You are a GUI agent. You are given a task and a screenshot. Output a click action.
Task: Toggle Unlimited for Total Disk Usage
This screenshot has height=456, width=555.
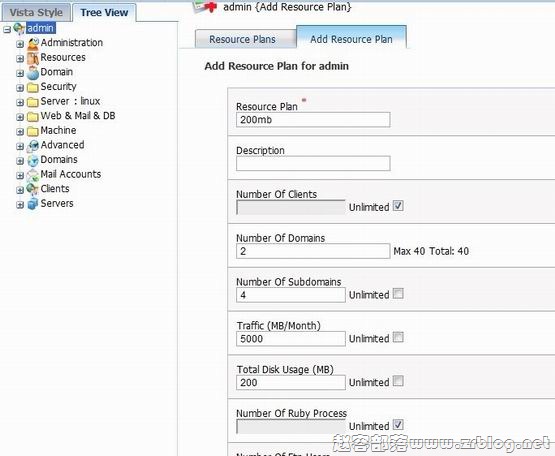click(x=398, y=381)
